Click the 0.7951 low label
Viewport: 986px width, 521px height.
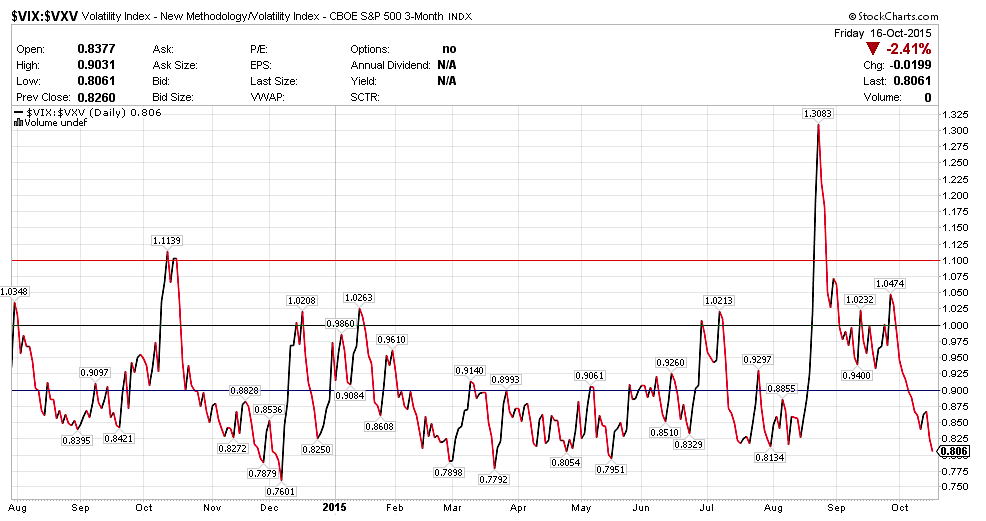[x=611, y=469]
